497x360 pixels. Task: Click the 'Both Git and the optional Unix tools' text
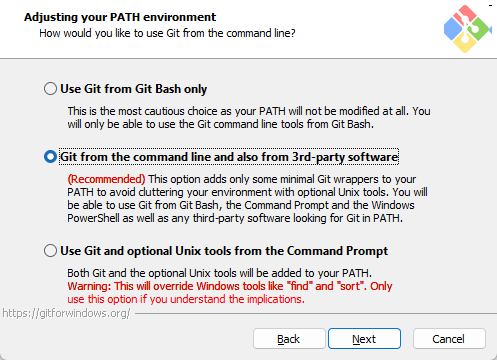[x=219, y=273]
